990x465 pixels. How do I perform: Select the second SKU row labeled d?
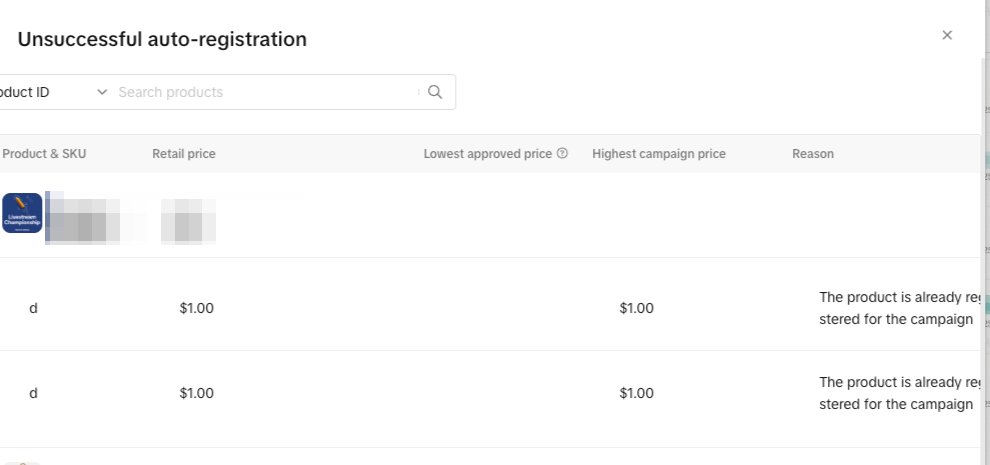(33, 393)
